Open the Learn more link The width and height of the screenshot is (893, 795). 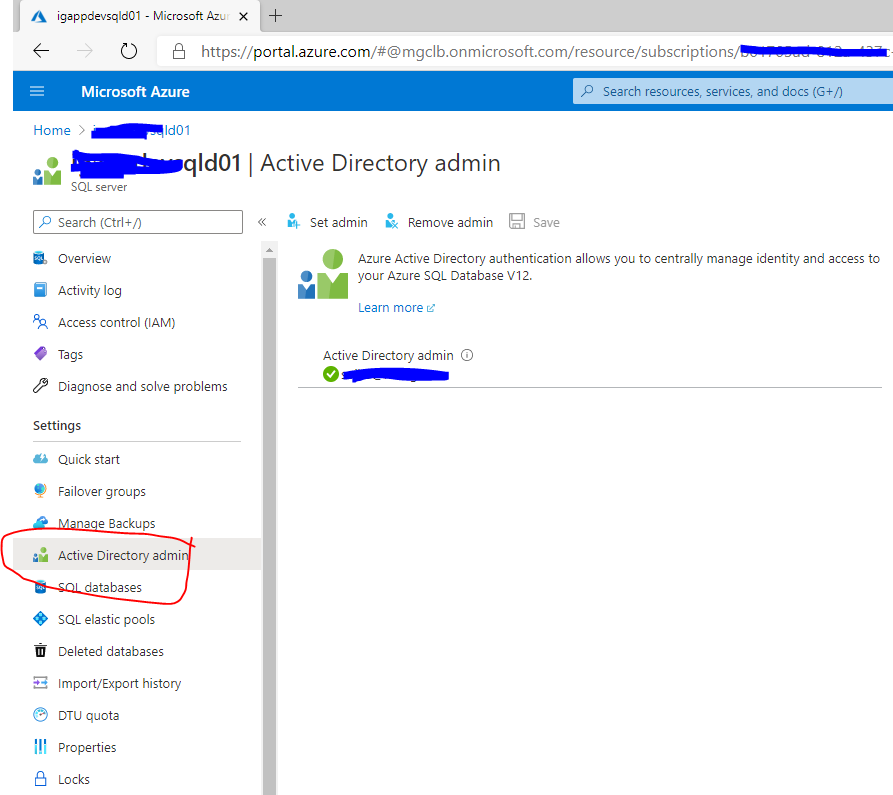[396, 308]
